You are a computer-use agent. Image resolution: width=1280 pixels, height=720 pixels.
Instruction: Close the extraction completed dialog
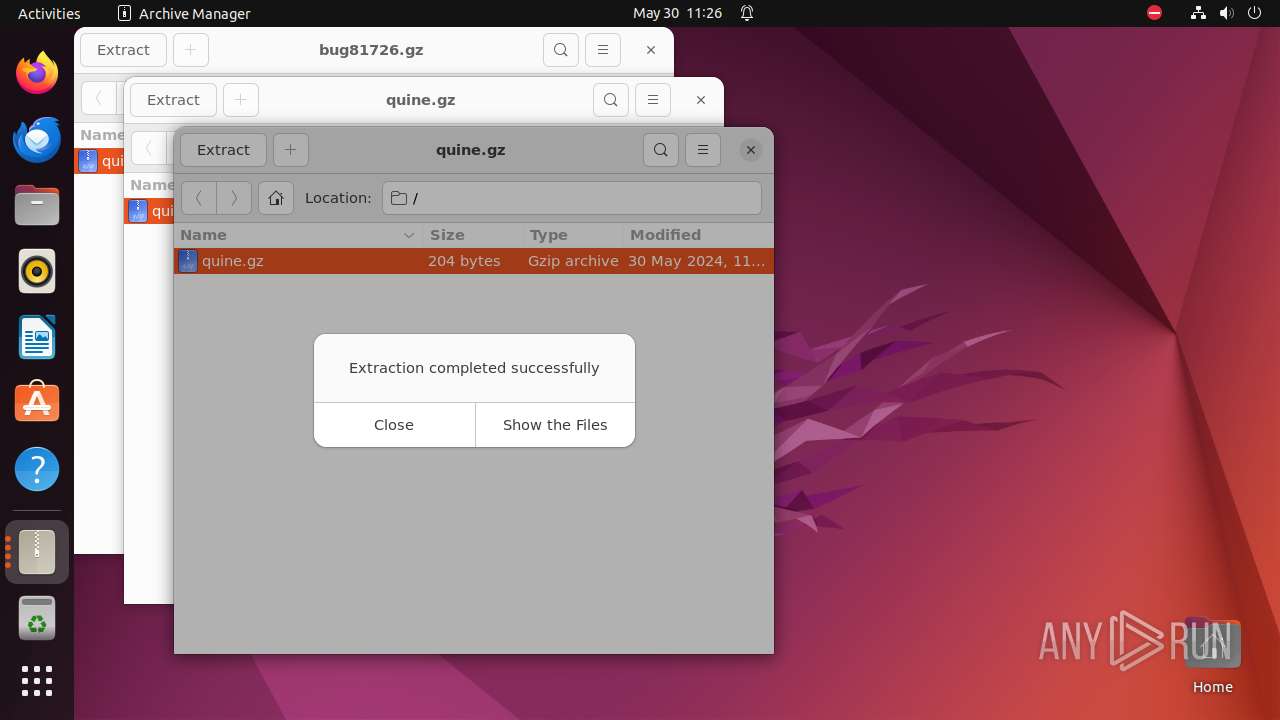pos(394,425)
